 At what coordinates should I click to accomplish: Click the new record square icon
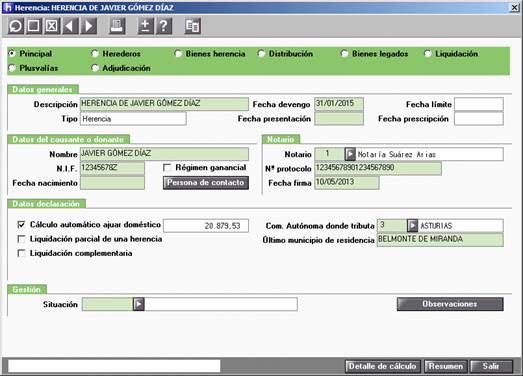point(34,26)
